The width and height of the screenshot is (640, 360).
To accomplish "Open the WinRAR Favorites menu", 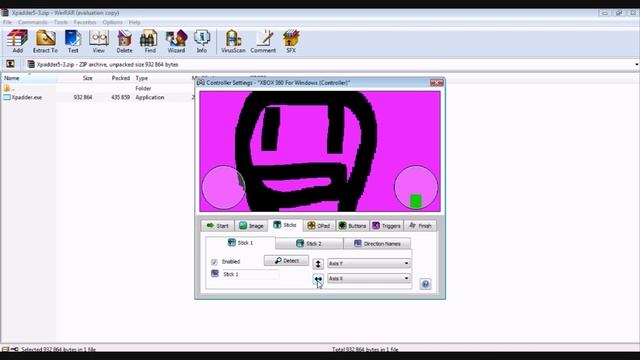I will click(85, 22).
